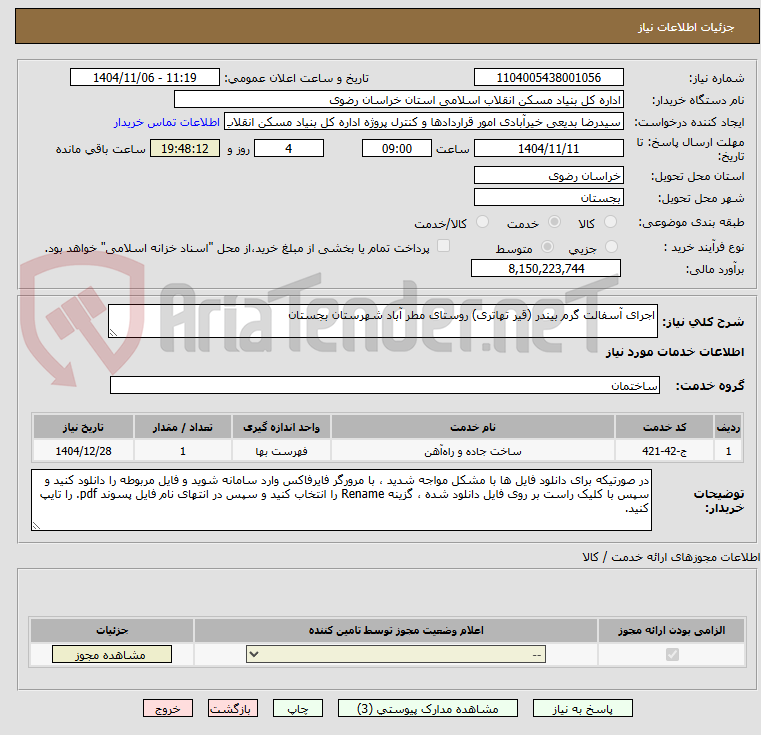Click the الزامی بودن ارائه مجوز header
This screenshot has width=761, height=735.
pyautogui.click(x=672, y=630)
